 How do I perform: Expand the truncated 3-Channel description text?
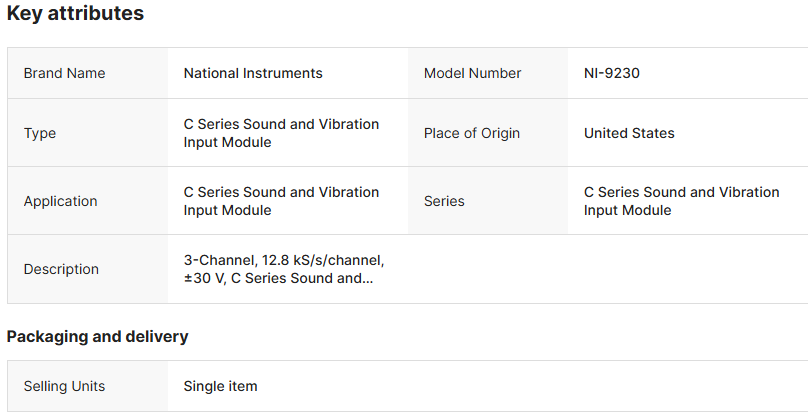283,260
